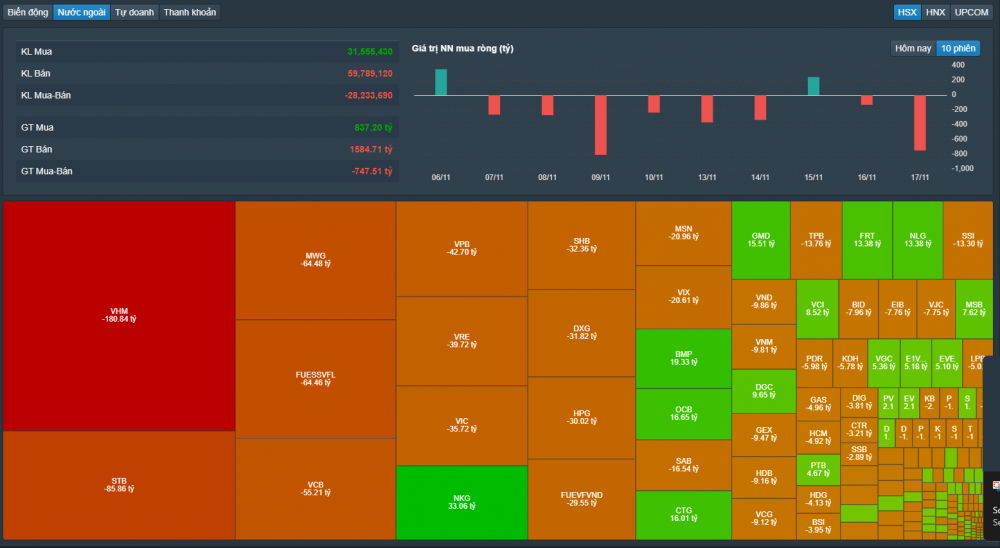
Task: Click the green BMP 19.33 tỷ tile
Action: [x=684, y=359]
